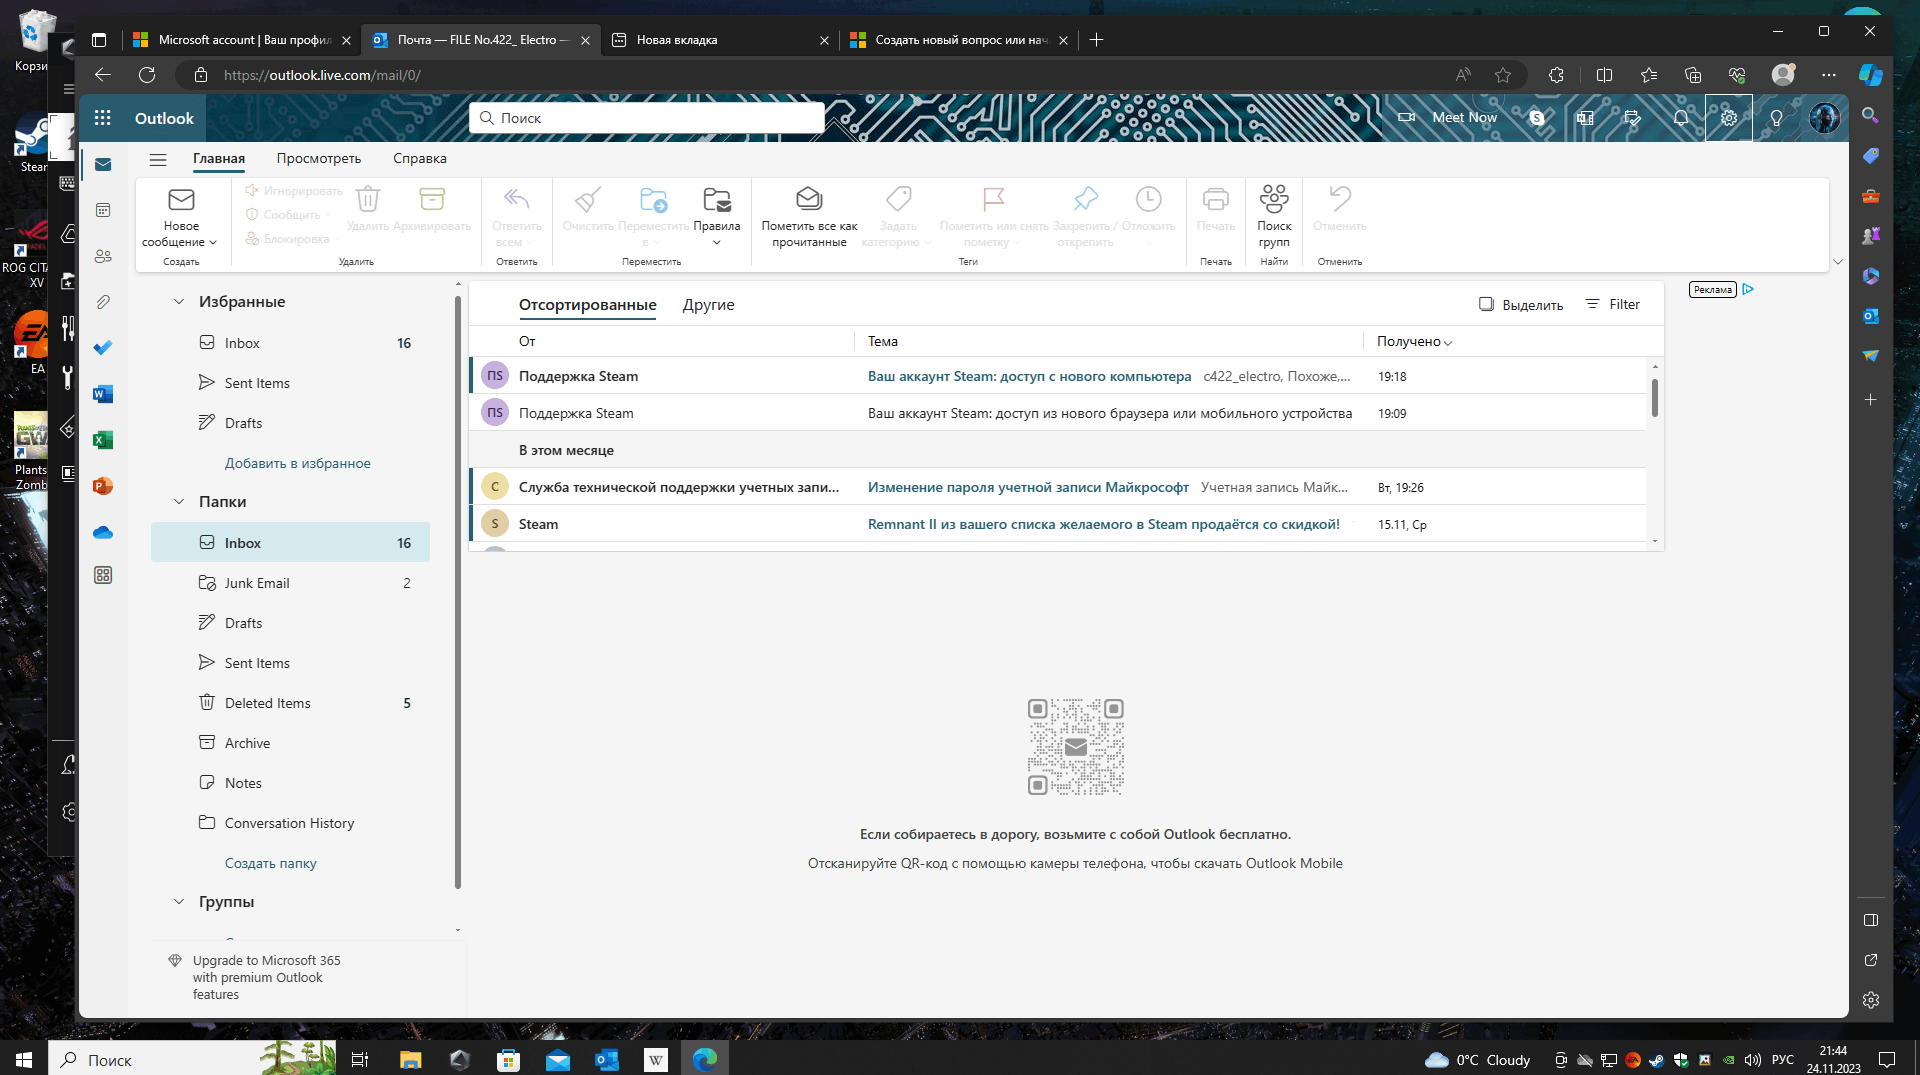Open More apps in left rail
The image size is (1920, 1075).
pyautogui.click(x=103, y=575)
